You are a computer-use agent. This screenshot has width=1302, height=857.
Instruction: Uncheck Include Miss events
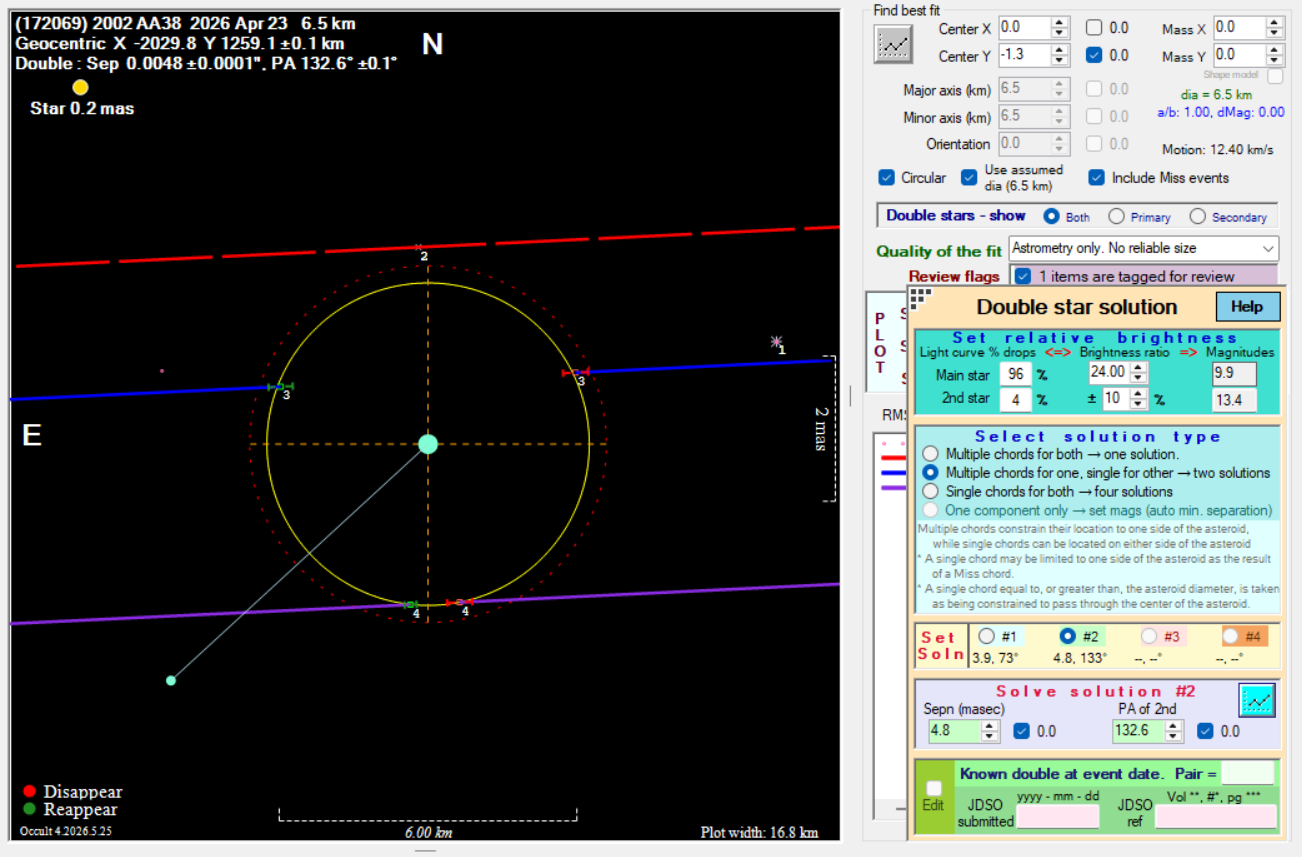coord(1097,177)
